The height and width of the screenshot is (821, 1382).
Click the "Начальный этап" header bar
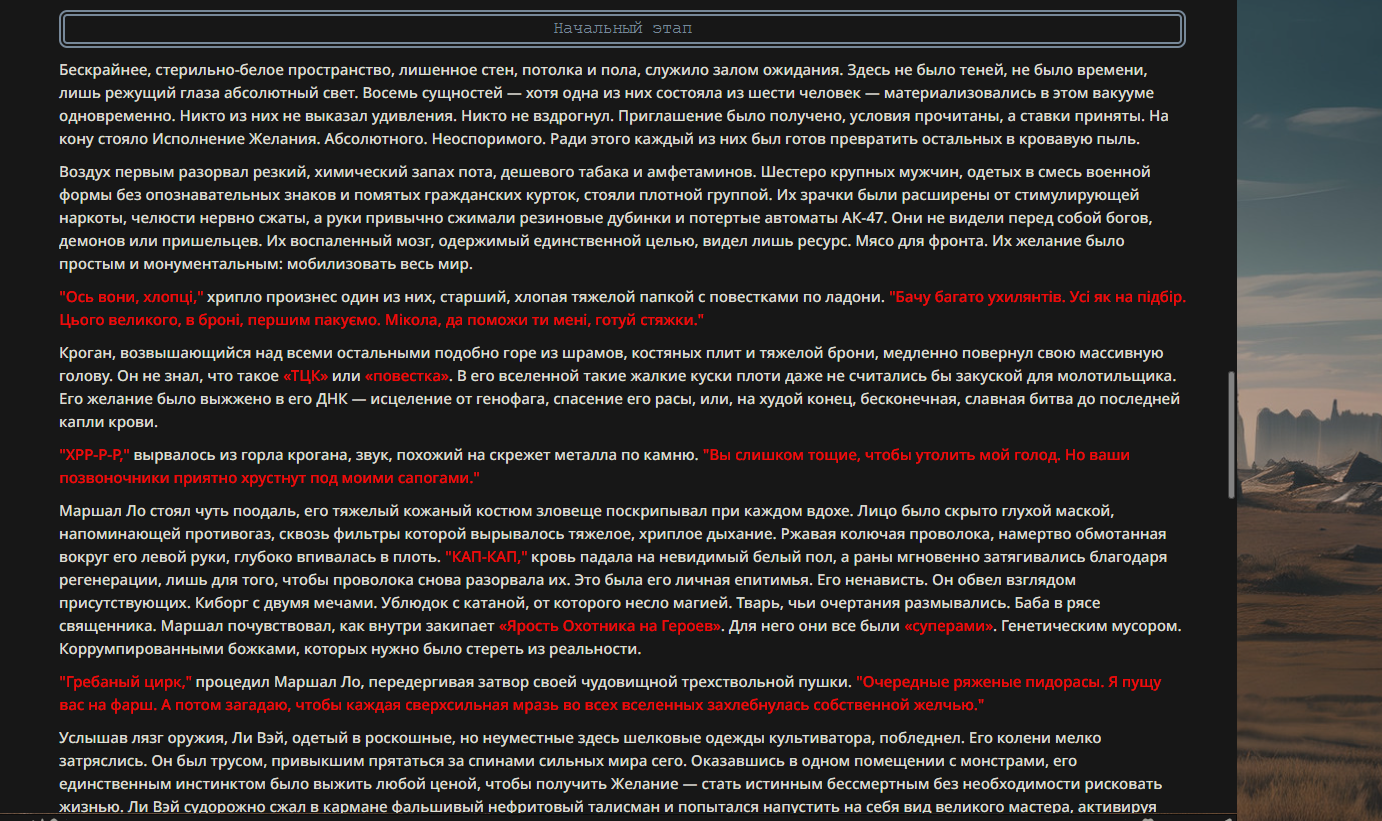(623, 29)
